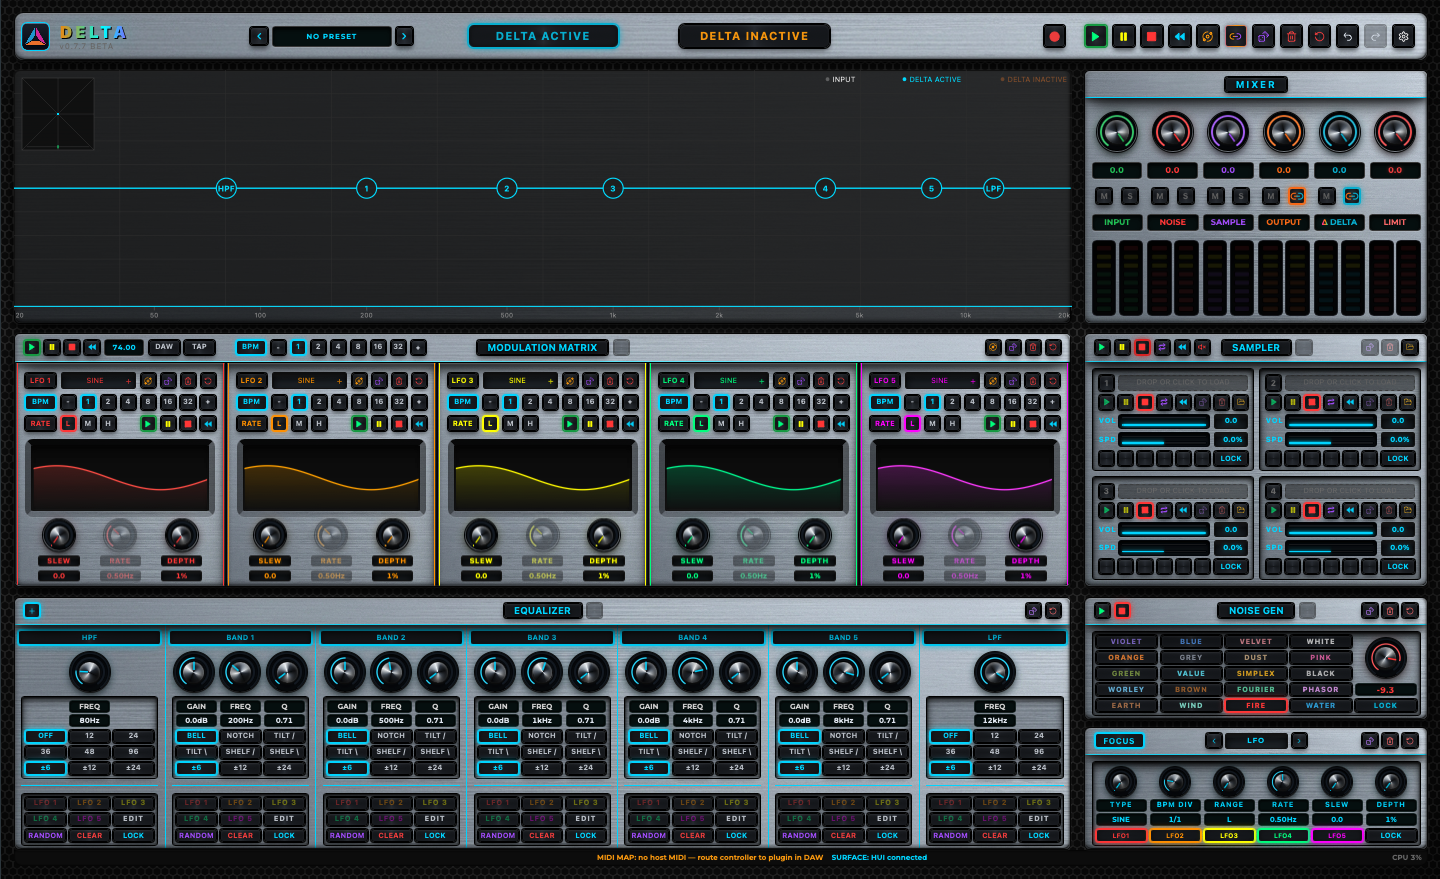
Task: Open the LFO 3 SINE waveform selector
Action: 520,381
